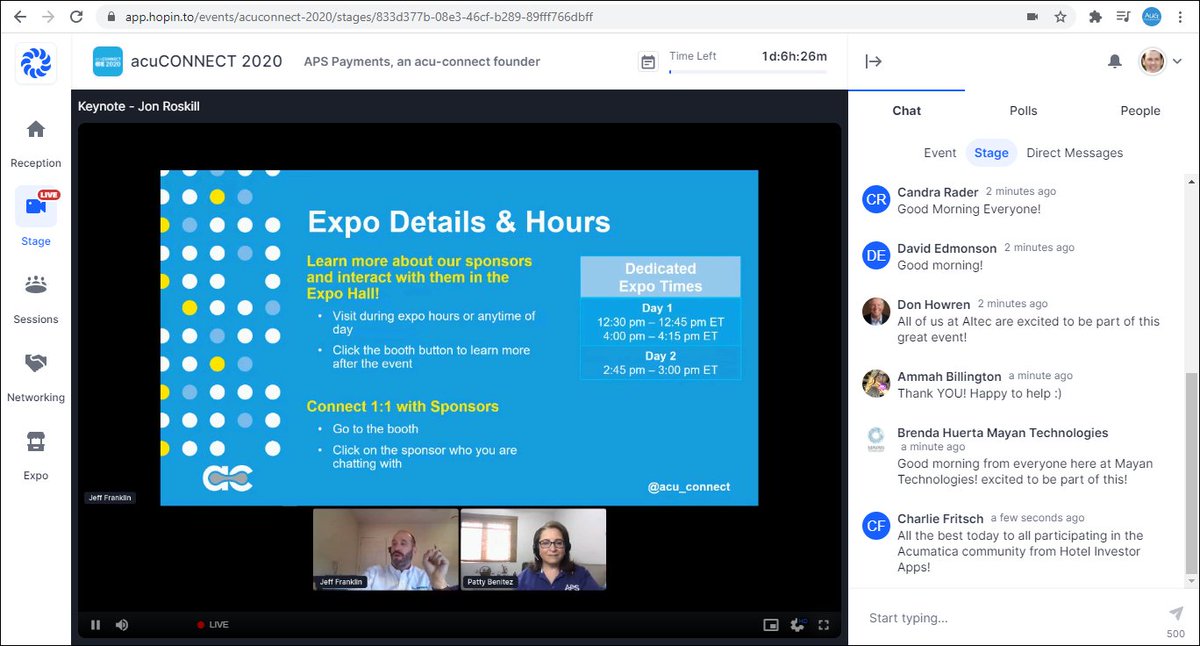Open Ammah Billington's name in chat

(x=949, y=376)
